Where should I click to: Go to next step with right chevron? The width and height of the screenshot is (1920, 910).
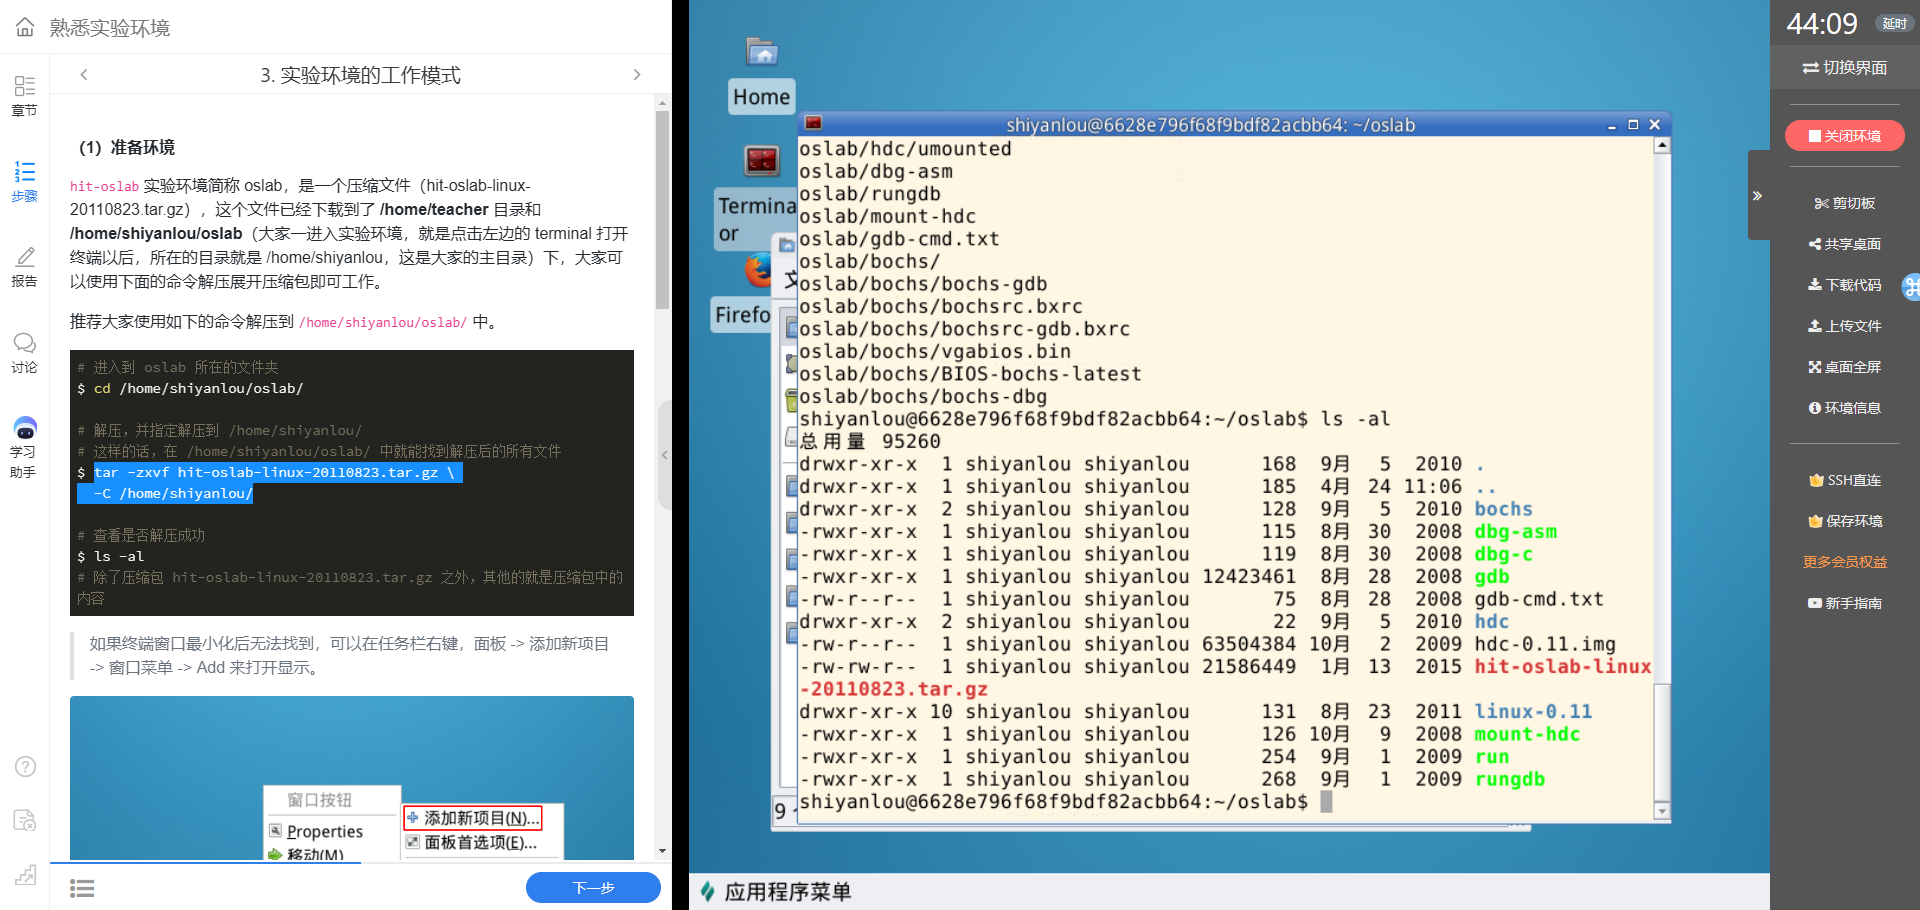click(x=637, y=75)
